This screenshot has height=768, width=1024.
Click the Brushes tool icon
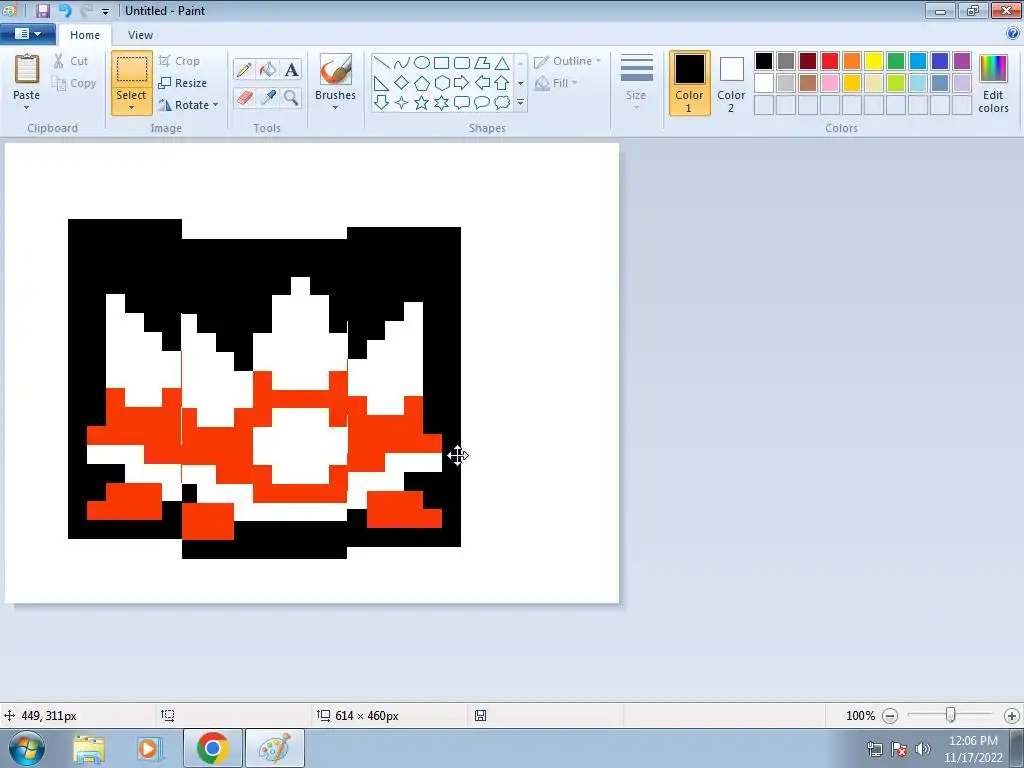[336, 69]
